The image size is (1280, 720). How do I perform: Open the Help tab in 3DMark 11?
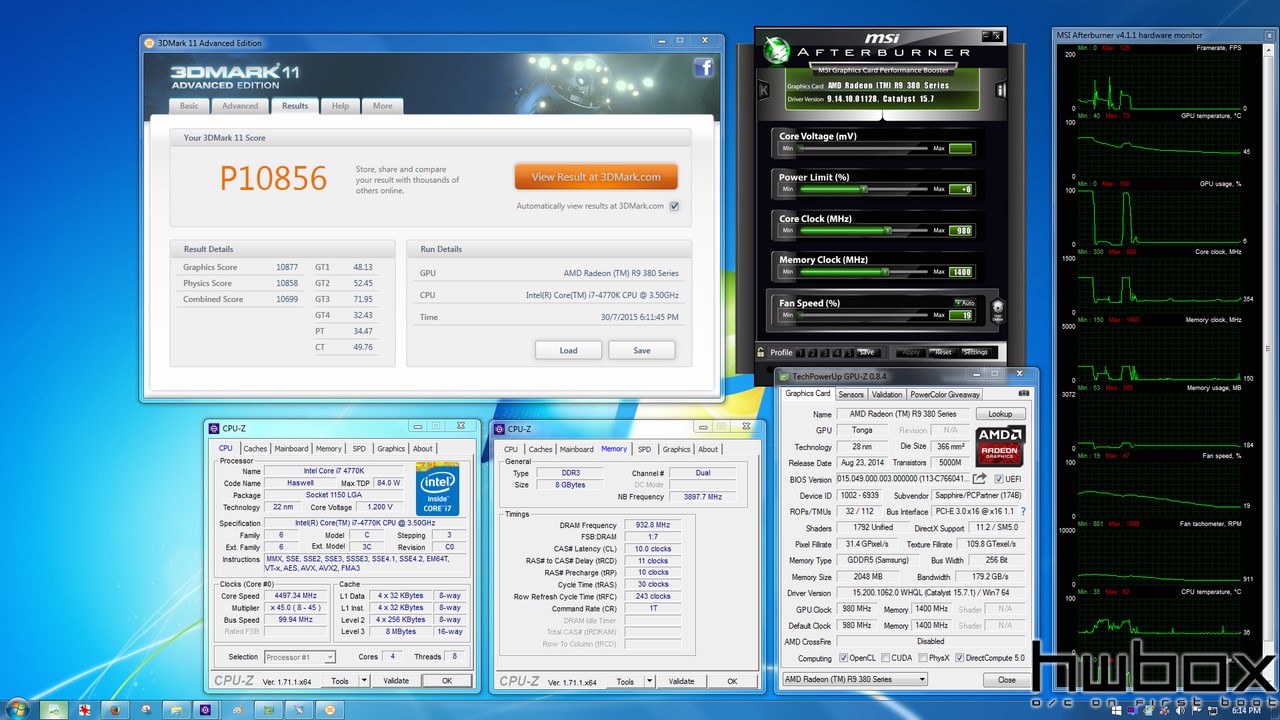pos(341,106)
